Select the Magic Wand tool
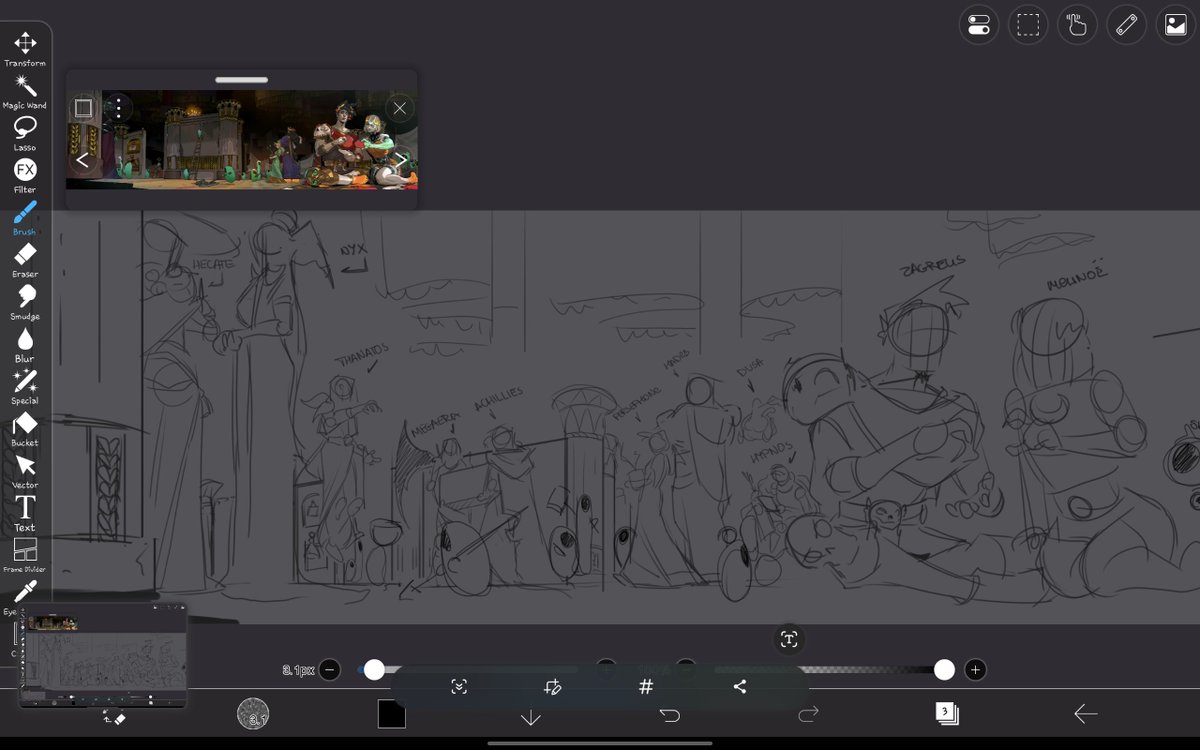 click(x=25, y=91)
